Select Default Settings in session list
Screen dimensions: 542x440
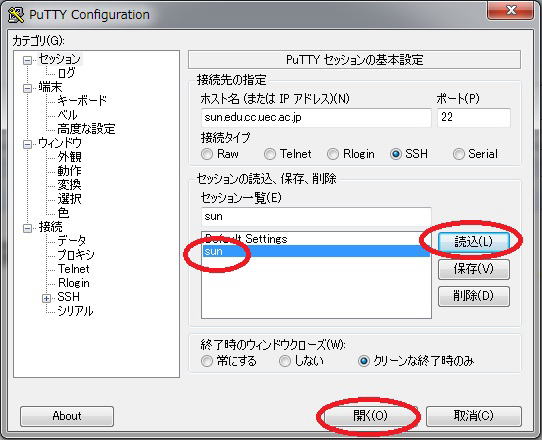(x=316, y=238)
